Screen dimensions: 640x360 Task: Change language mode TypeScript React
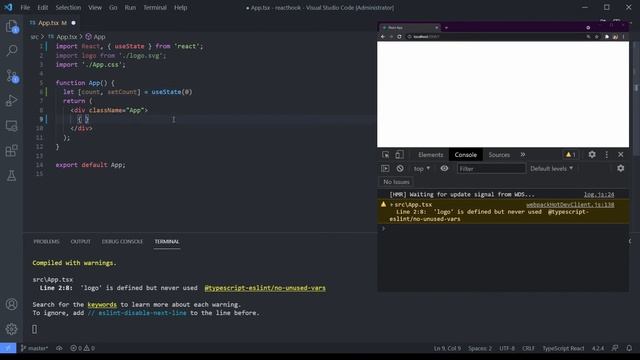563,348
